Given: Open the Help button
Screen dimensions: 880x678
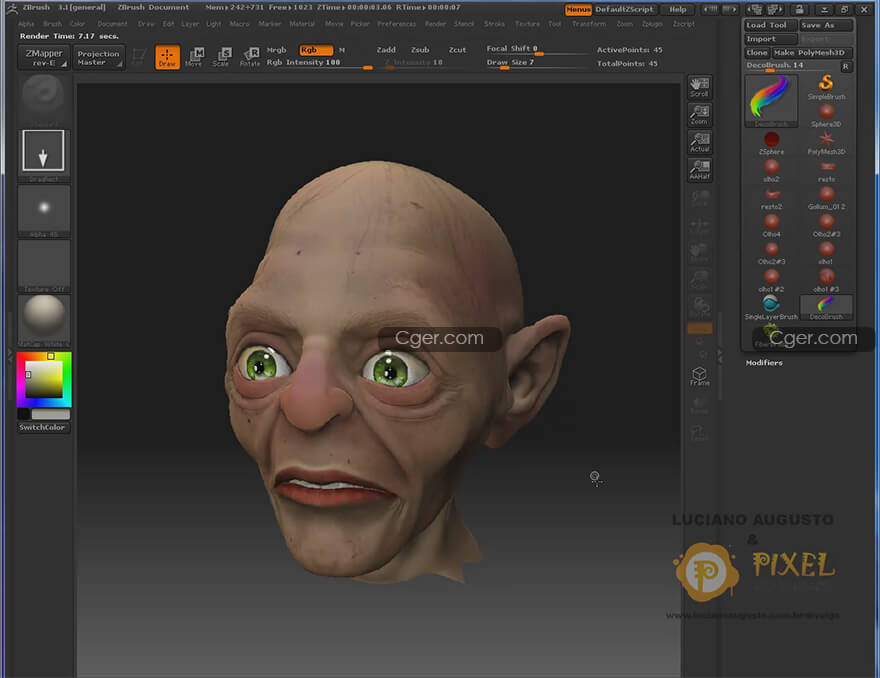Looking at the screenshot, I should 677,10.
